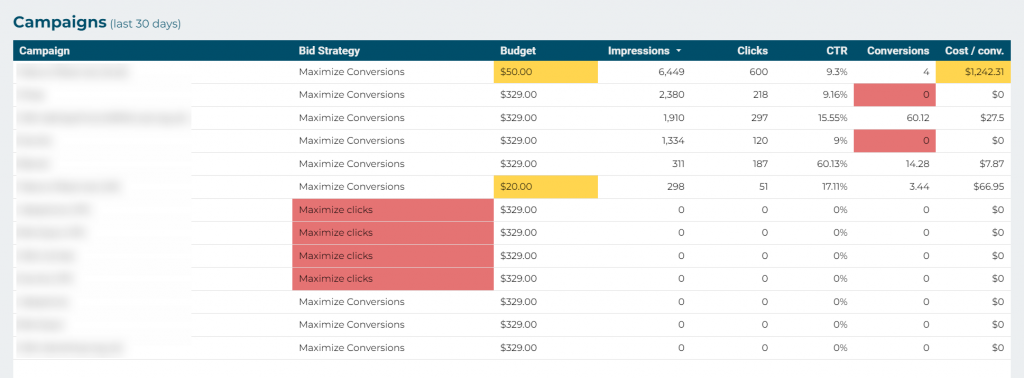
Task: Select the yellow $20.00 budget cell
Action: click(545, 187)
